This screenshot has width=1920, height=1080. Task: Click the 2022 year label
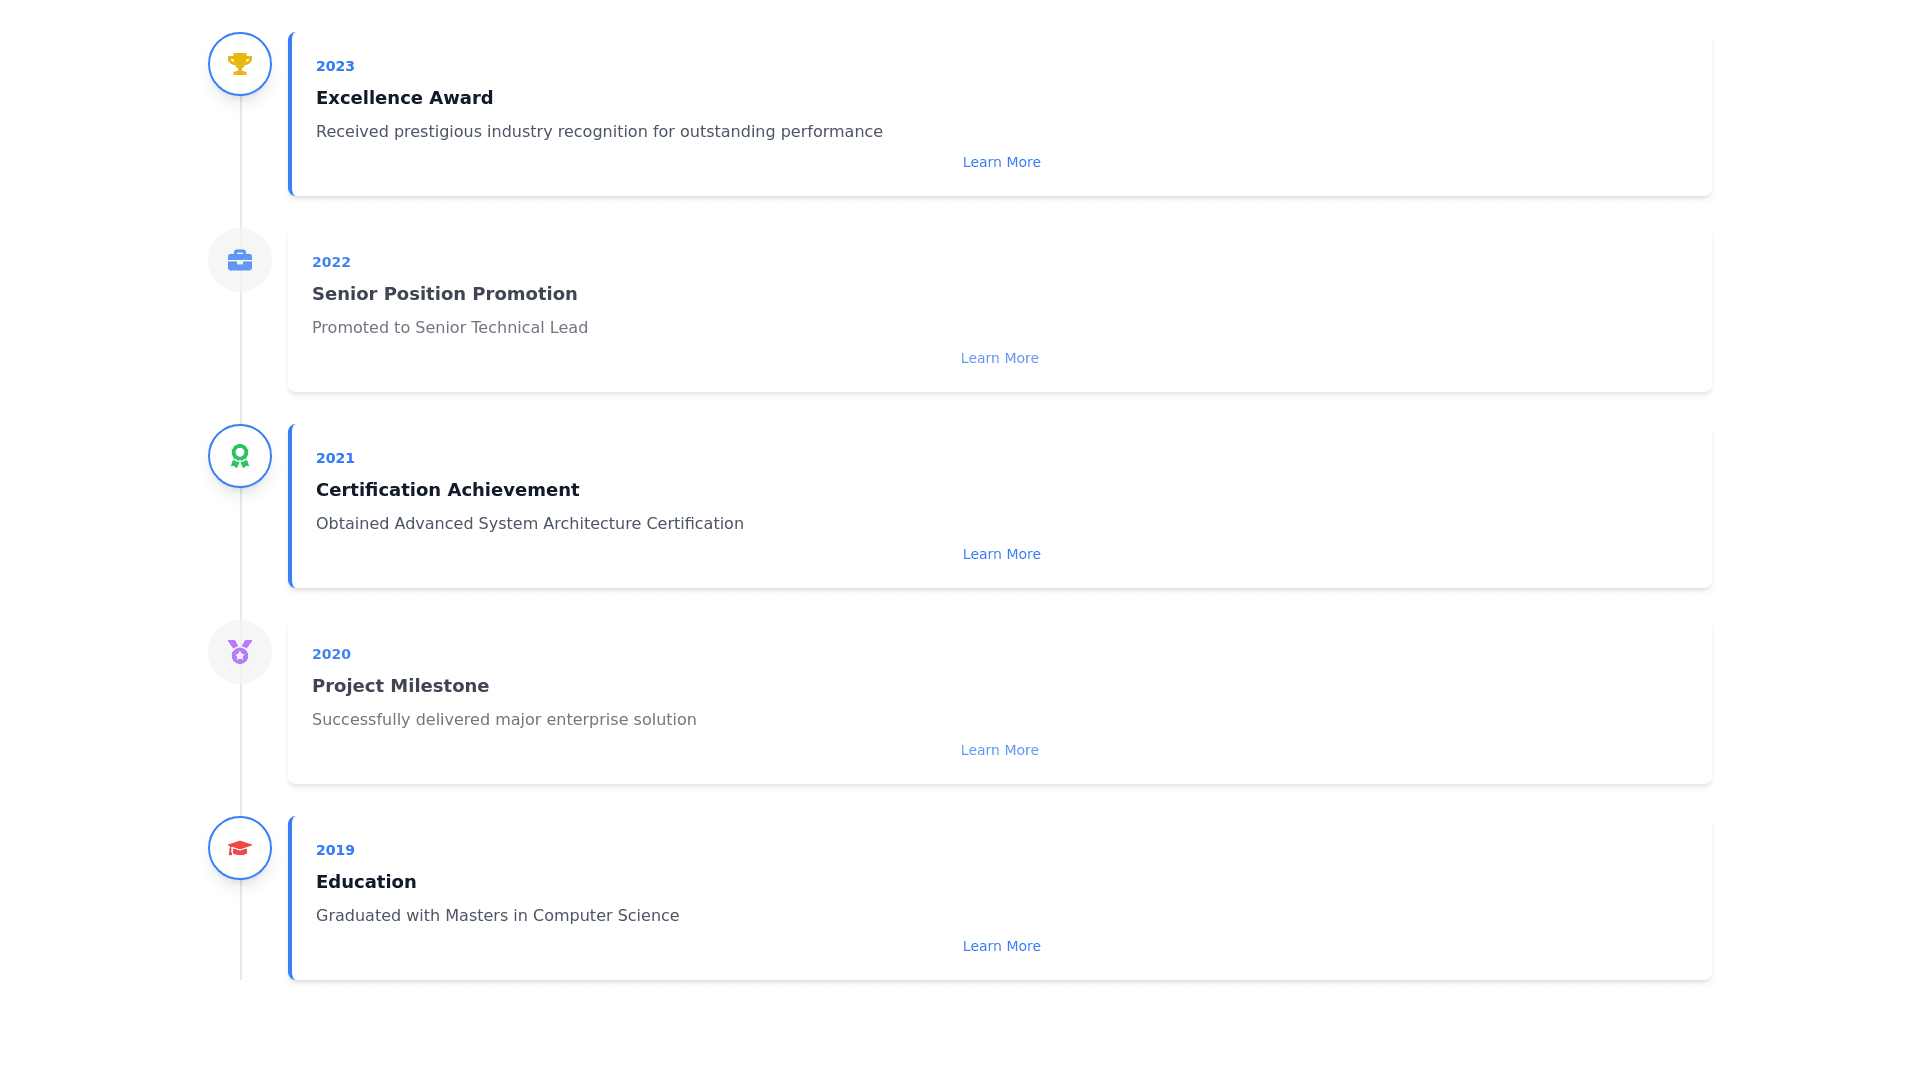click(331, 262)
